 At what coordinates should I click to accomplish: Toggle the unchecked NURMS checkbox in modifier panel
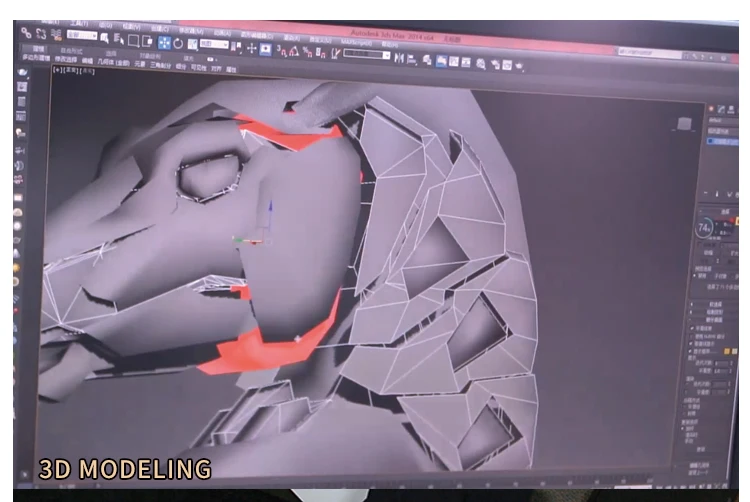[x=692, y=336]
